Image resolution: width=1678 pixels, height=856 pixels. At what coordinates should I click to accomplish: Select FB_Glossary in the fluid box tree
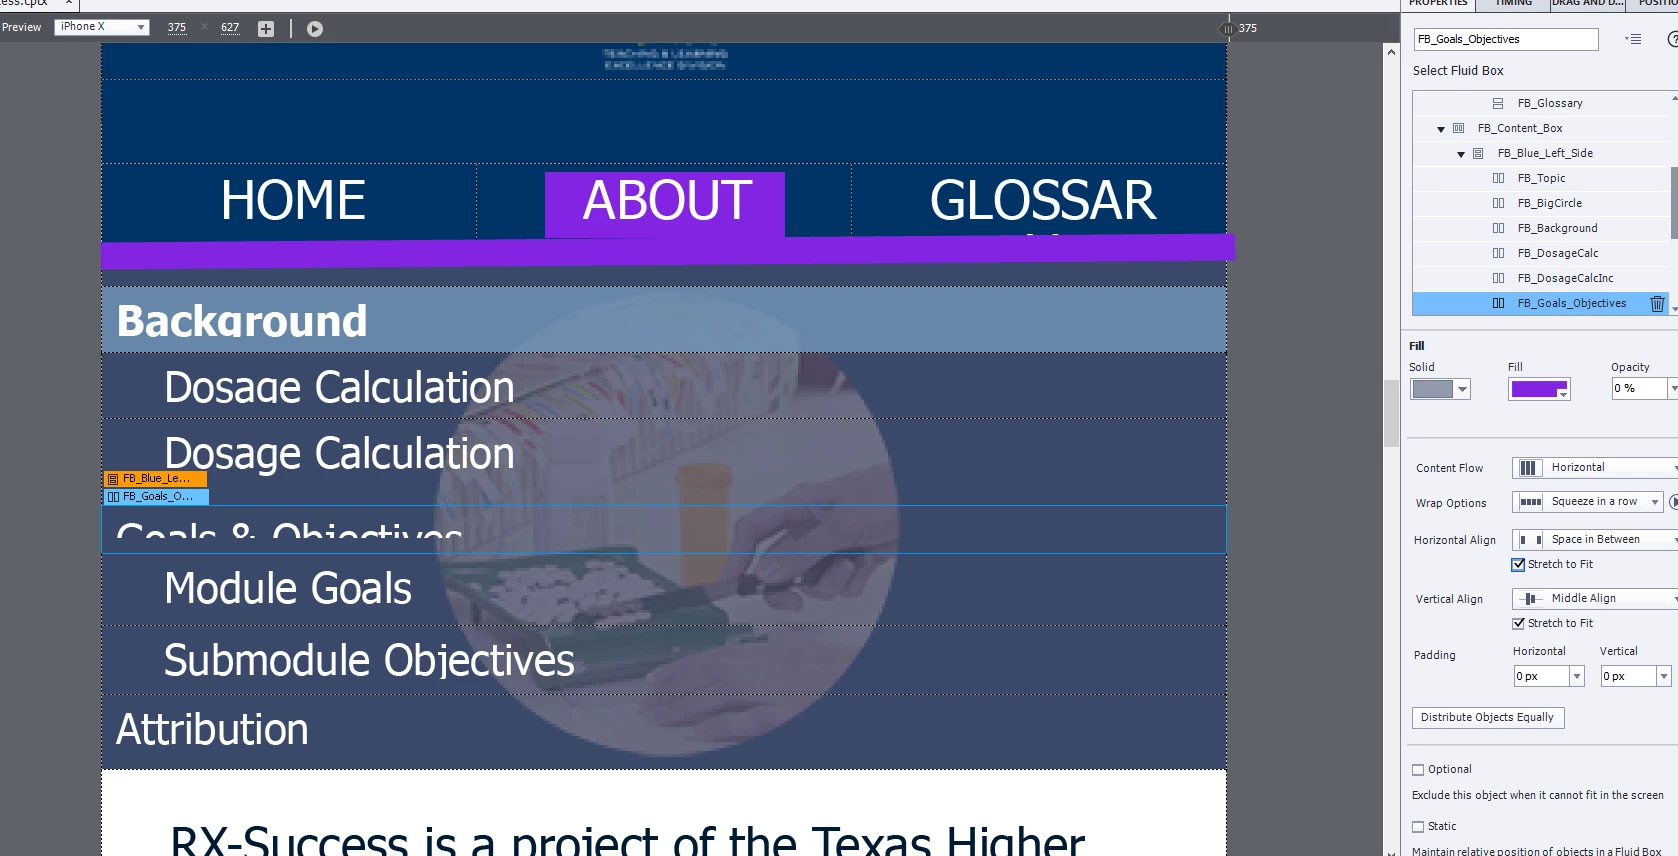coord(1549,103)
